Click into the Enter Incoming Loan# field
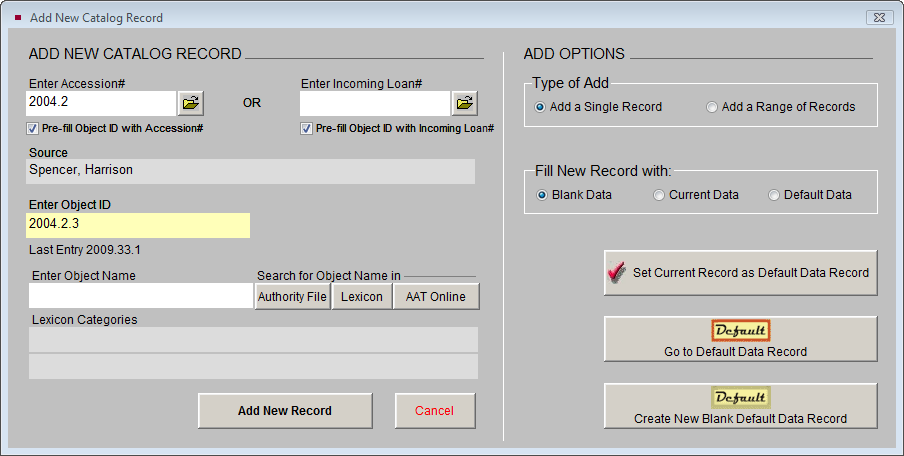This screenshot has width=904, height=456. click(375, 103)
